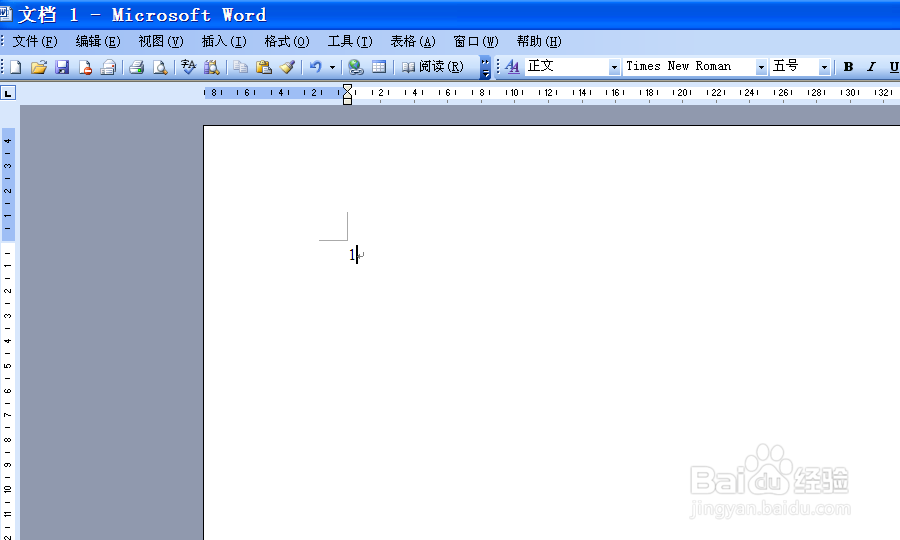Click the tab stop type selector on ruler

click(x=8, y=93)
